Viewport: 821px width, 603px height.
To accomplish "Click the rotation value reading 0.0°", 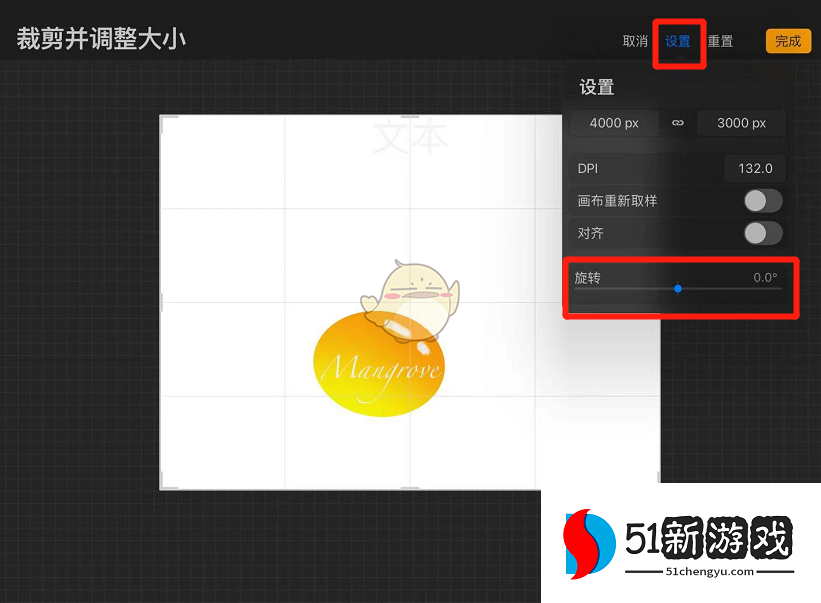I will (x=765, y=278).
